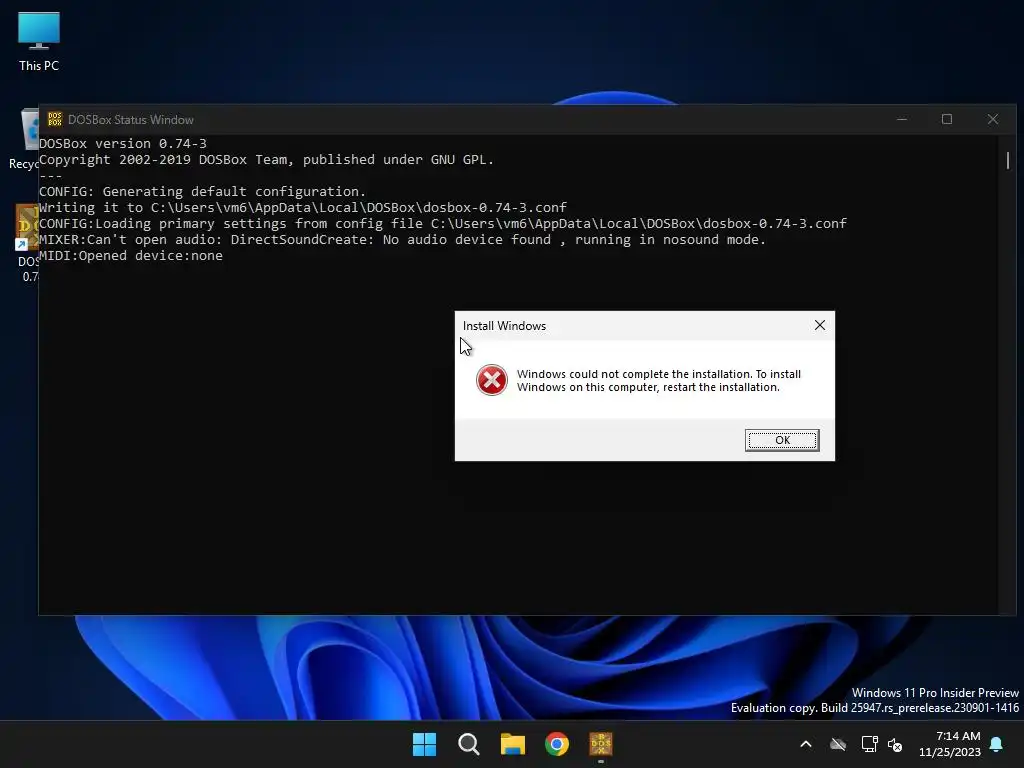Click the 'DOSBox version 0.74-3' line
The width and height of the screenshot is (1024, 768).
point(123,143)
